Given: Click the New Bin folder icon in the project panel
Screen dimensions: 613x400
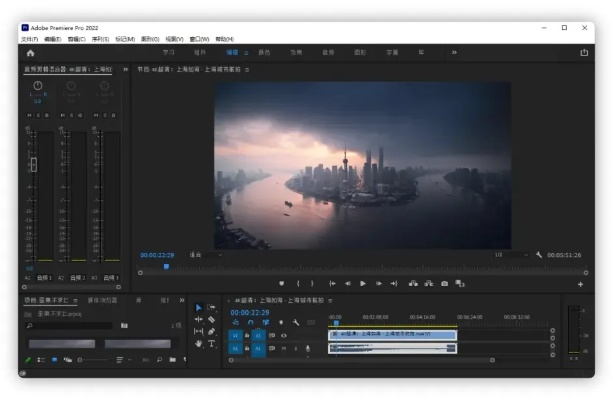Looking at the screenshot, I should click(x=173, y=359).
